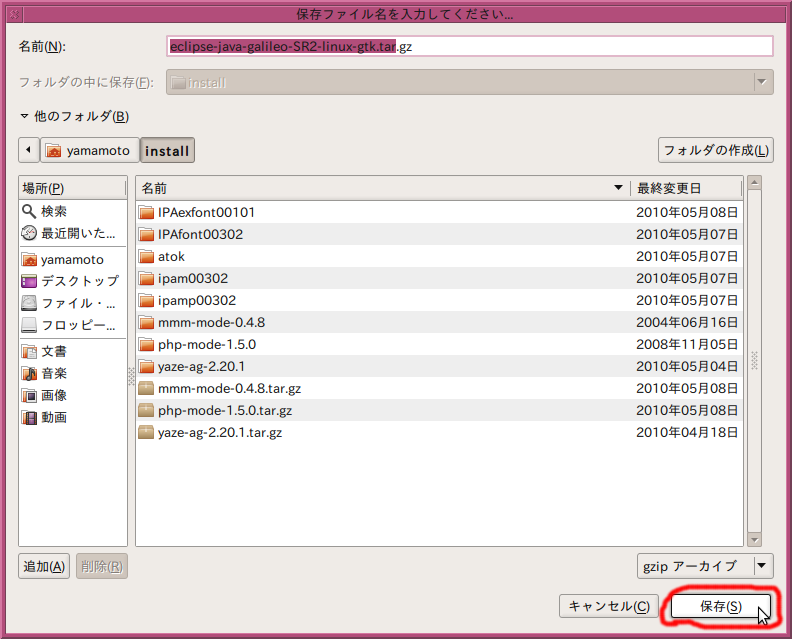
Task: Click the php-mode-1.5.0 folder icon
Action: [146, 345]
